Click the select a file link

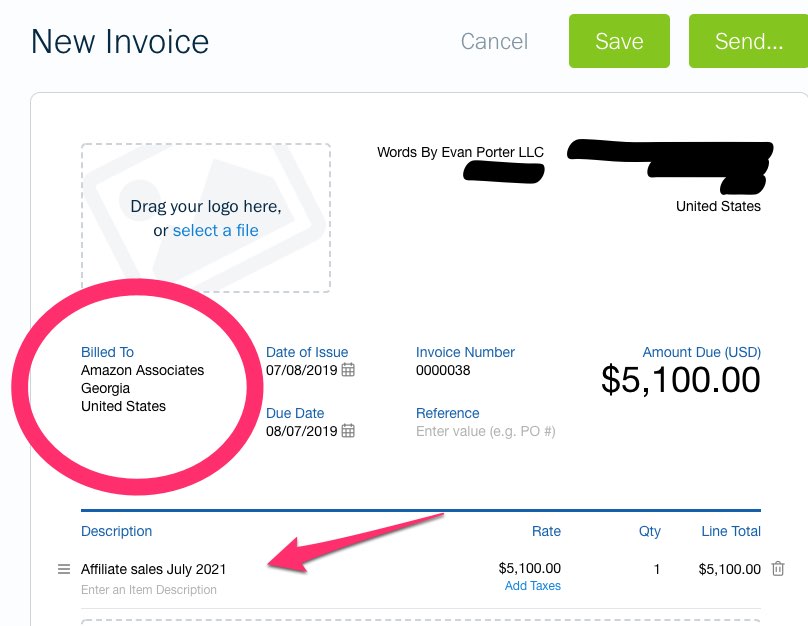[215, 230]
